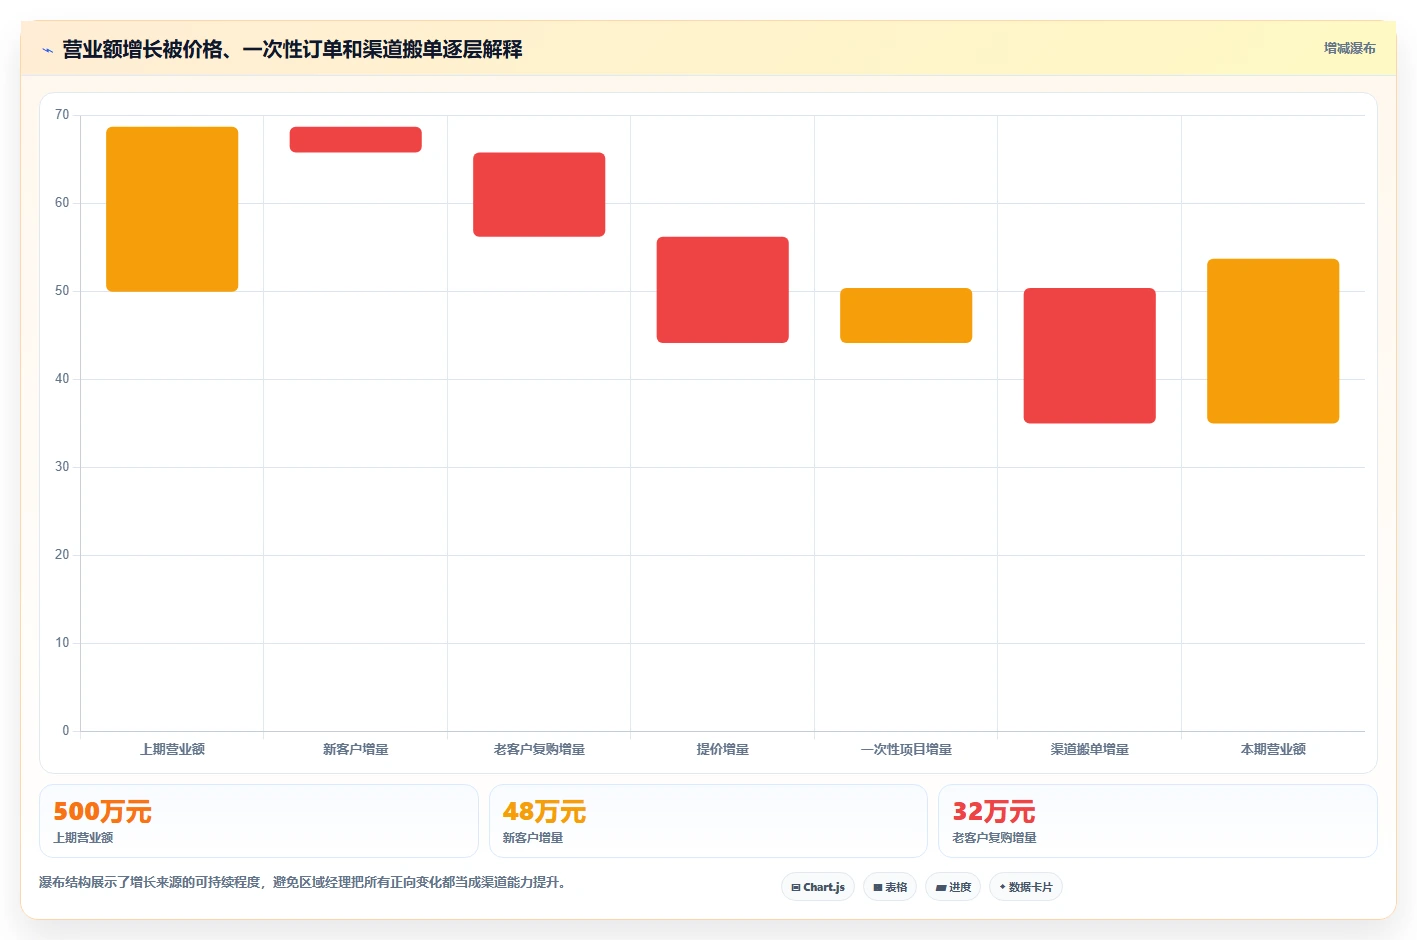Select the red 新客户增量 bar

[x=356, y=140]
